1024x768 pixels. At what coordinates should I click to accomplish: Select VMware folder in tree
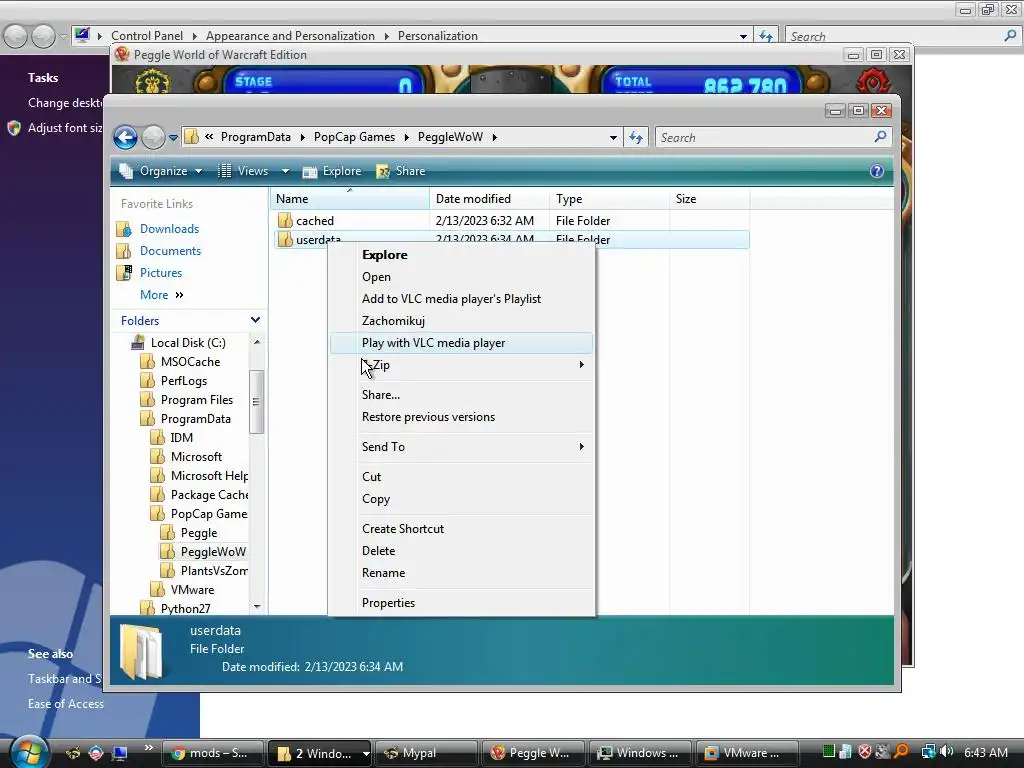coord(192,590)
